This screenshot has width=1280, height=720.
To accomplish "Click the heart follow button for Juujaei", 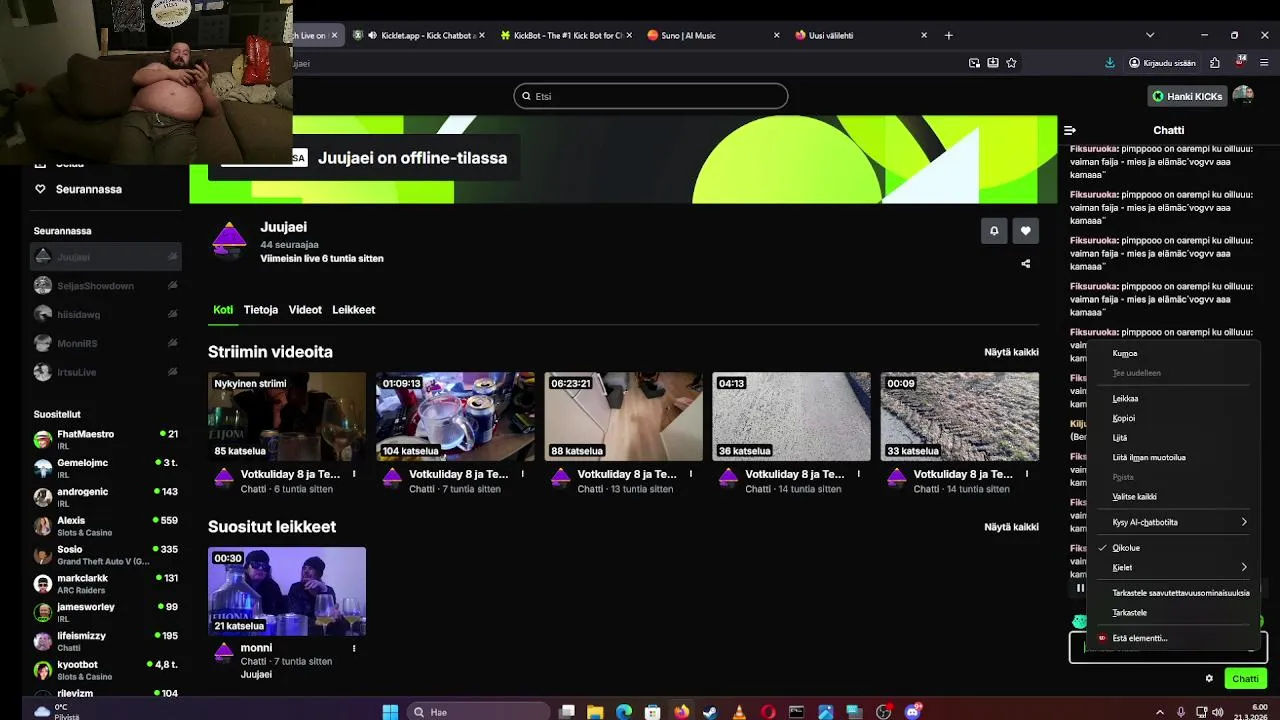I will (x=1025, y=231).
